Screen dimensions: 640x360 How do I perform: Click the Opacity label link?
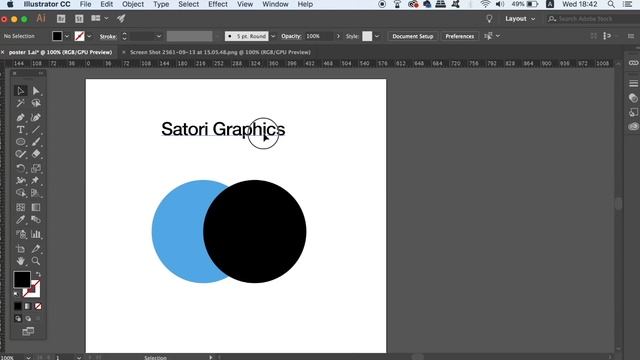pyautogui.click(x=291, y=36)
